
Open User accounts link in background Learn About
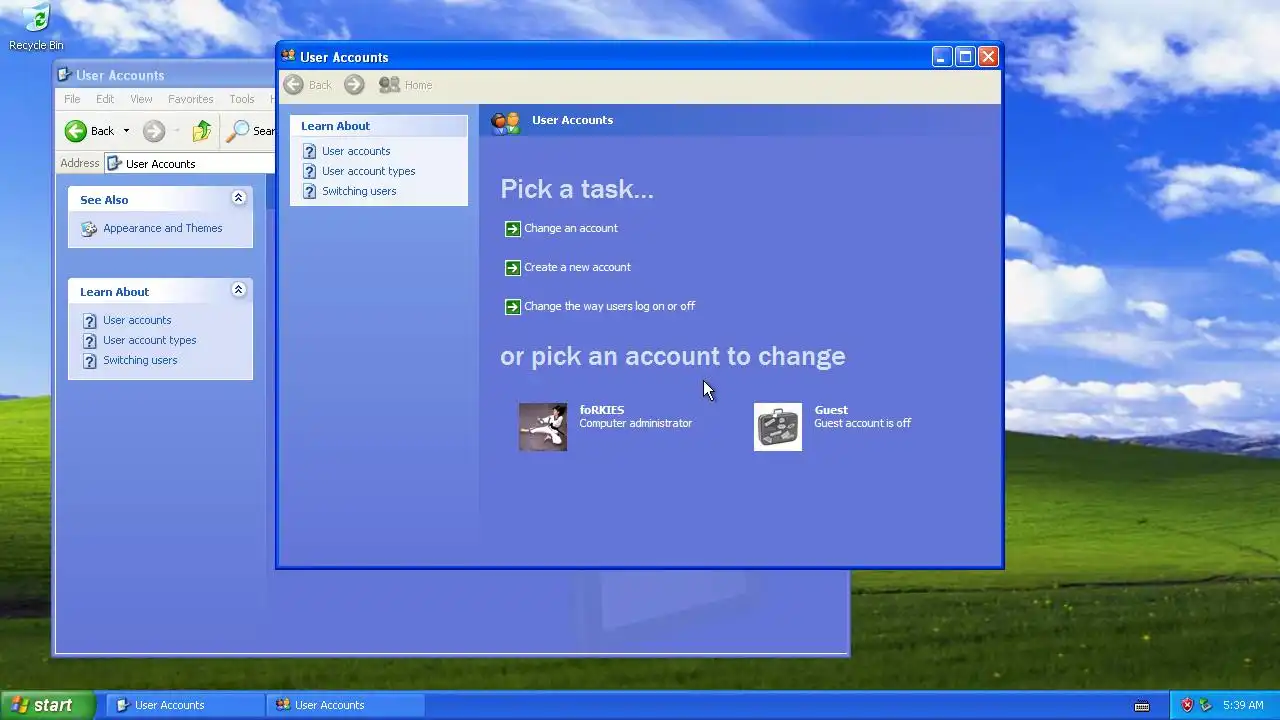coord(137,320)
